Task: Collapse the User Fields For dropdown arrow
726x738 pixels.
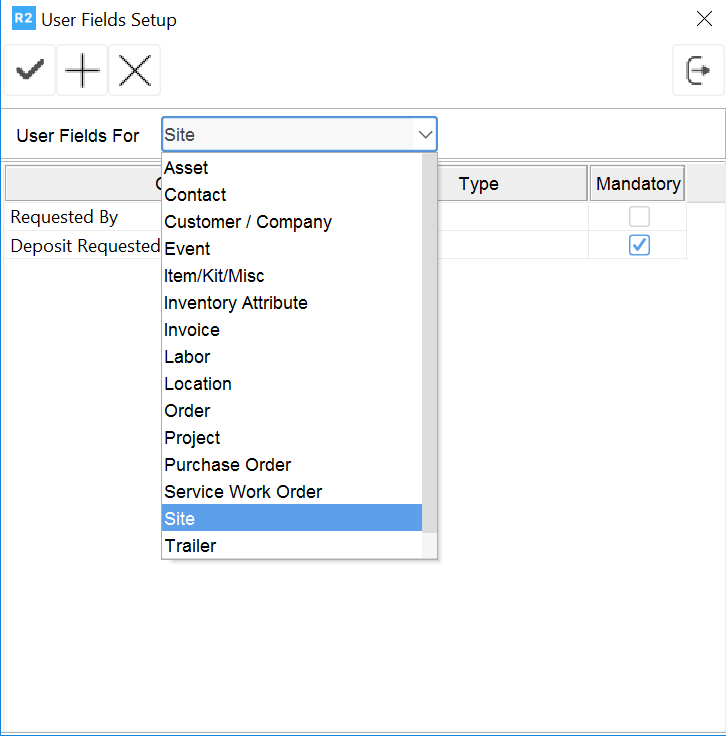Action: tap(425, 135)
